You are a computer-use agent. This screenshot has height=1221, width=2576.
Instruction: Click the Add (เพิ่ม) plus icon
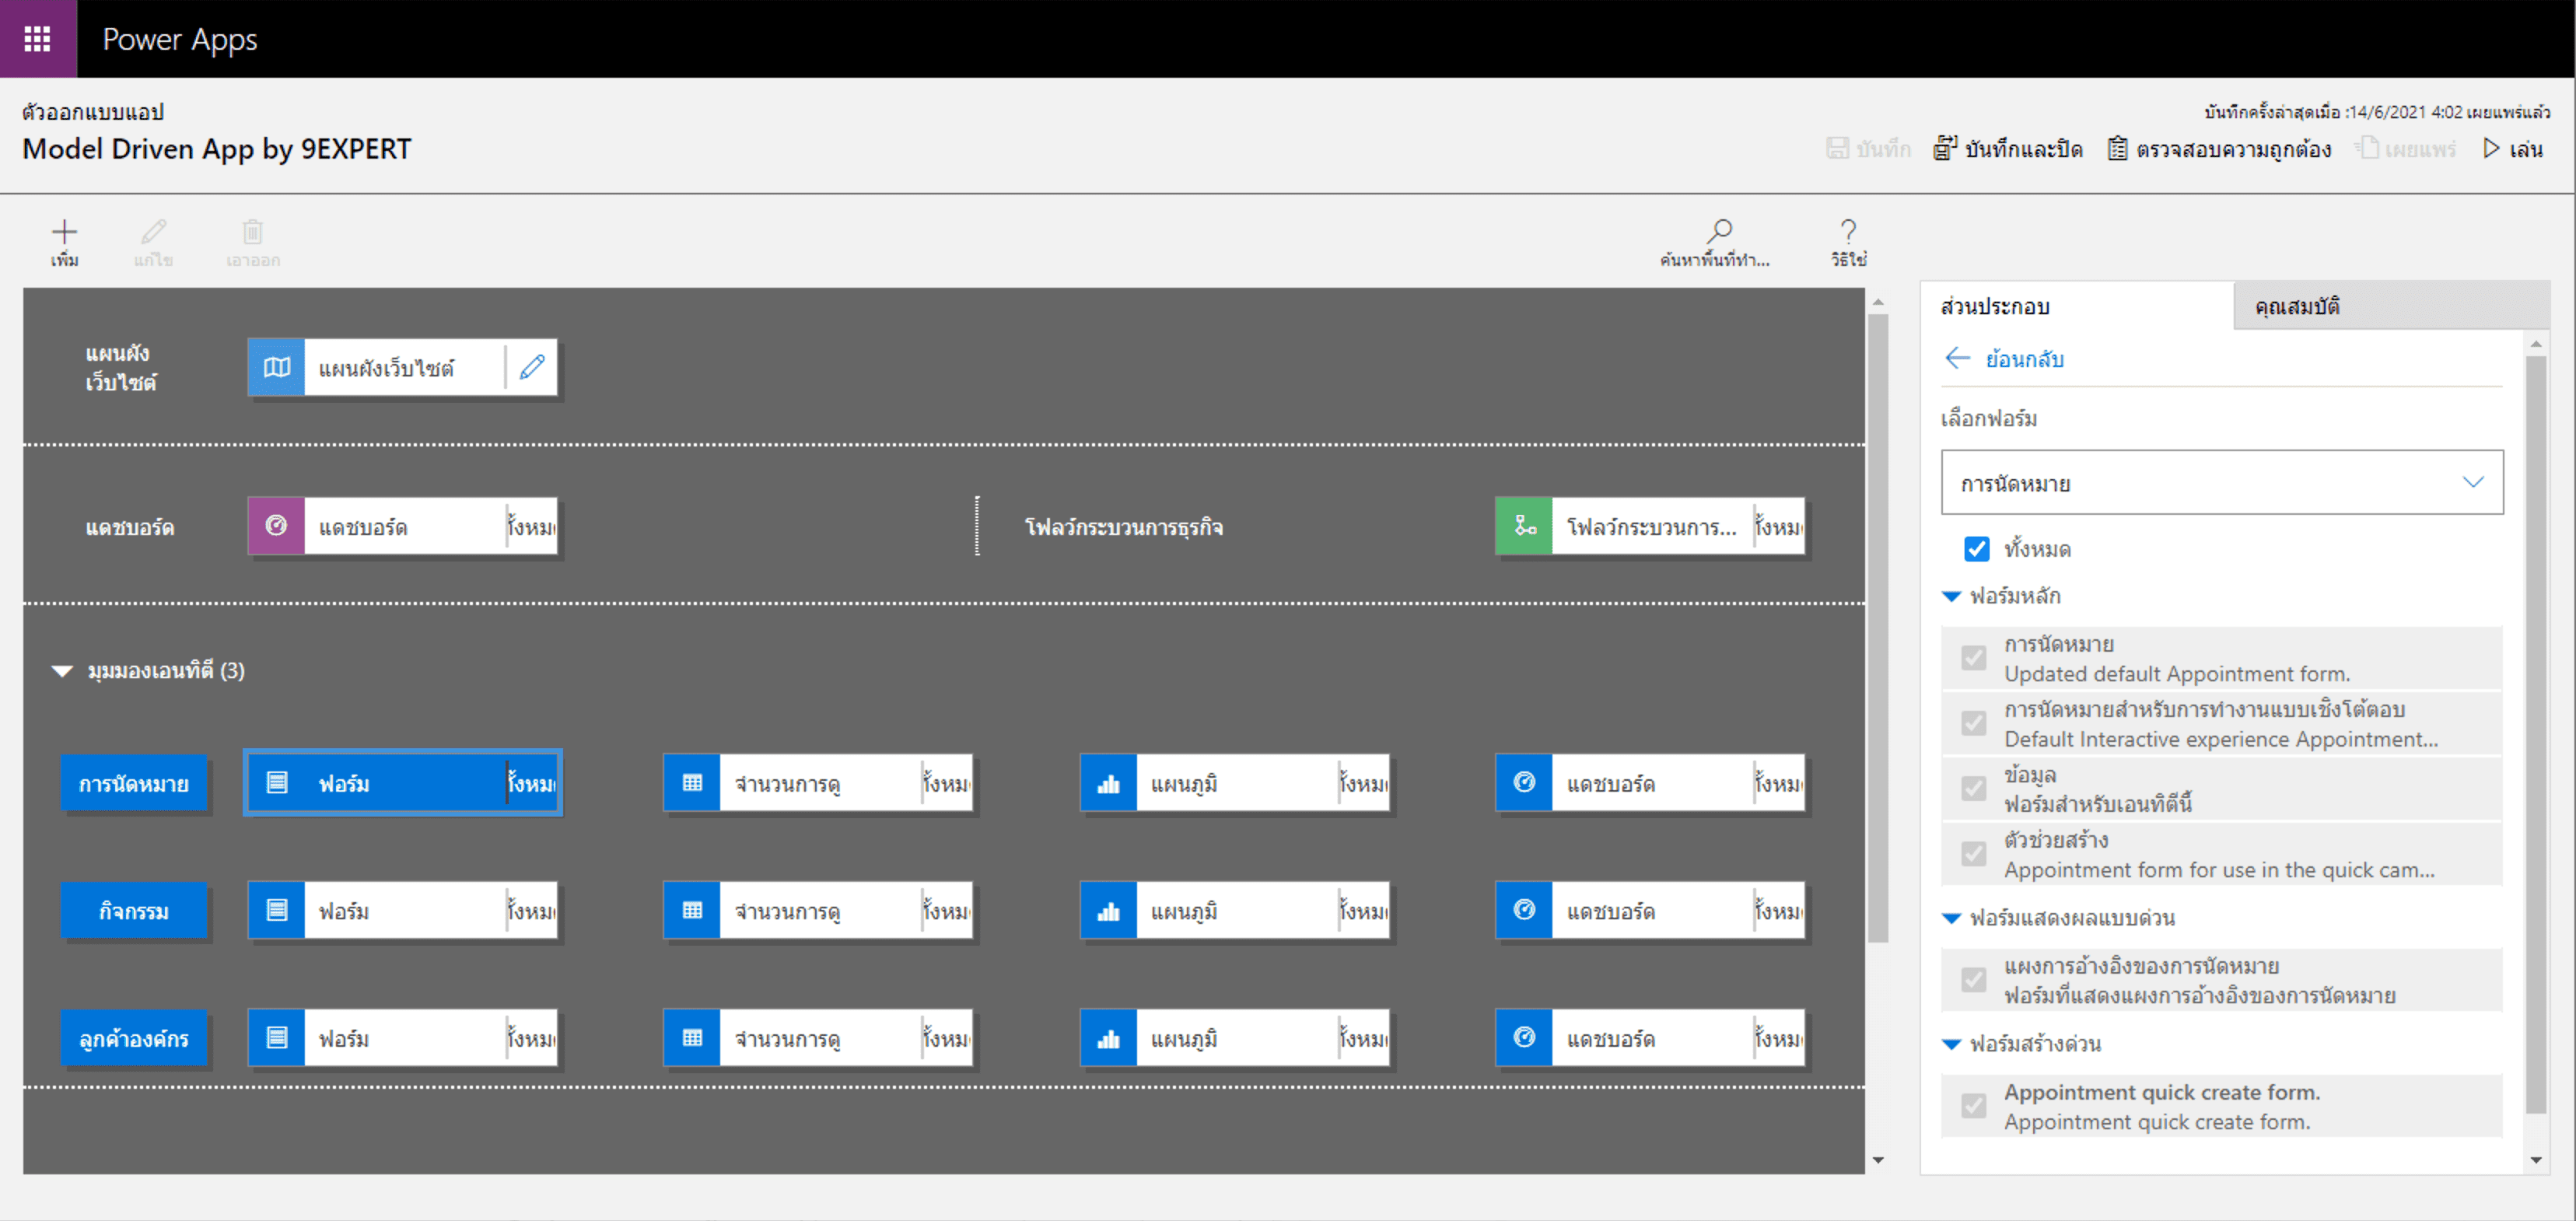click(x=64, y=232)
